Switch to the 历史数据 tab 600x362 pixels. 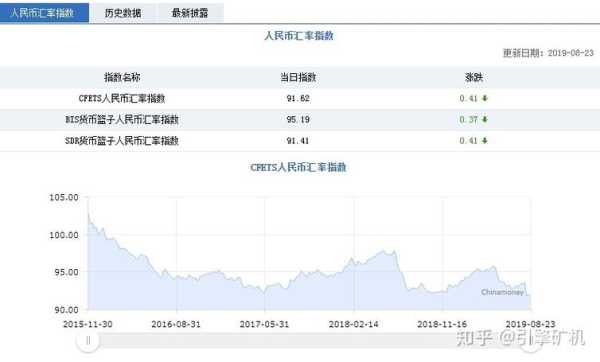(123, 13)
